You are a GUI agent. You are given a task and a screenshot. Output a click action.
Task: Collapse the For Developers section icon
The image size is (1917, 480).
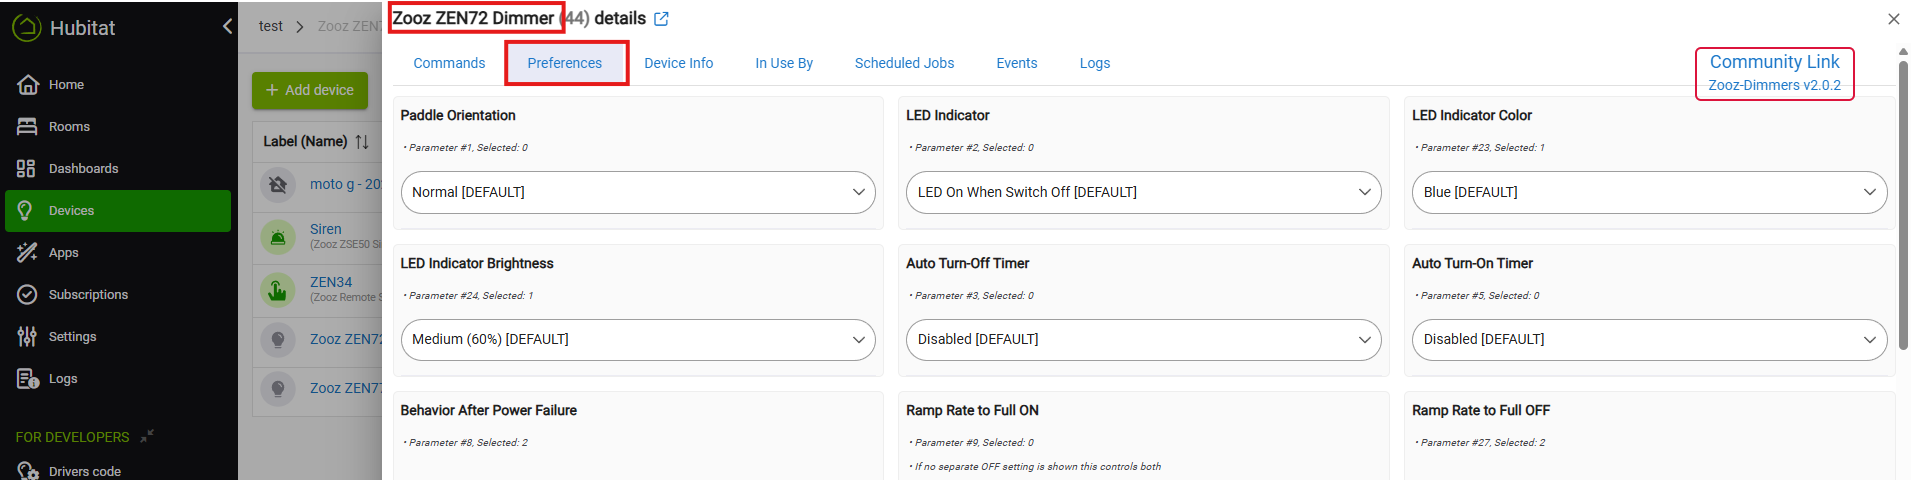(x=147, y=436)
